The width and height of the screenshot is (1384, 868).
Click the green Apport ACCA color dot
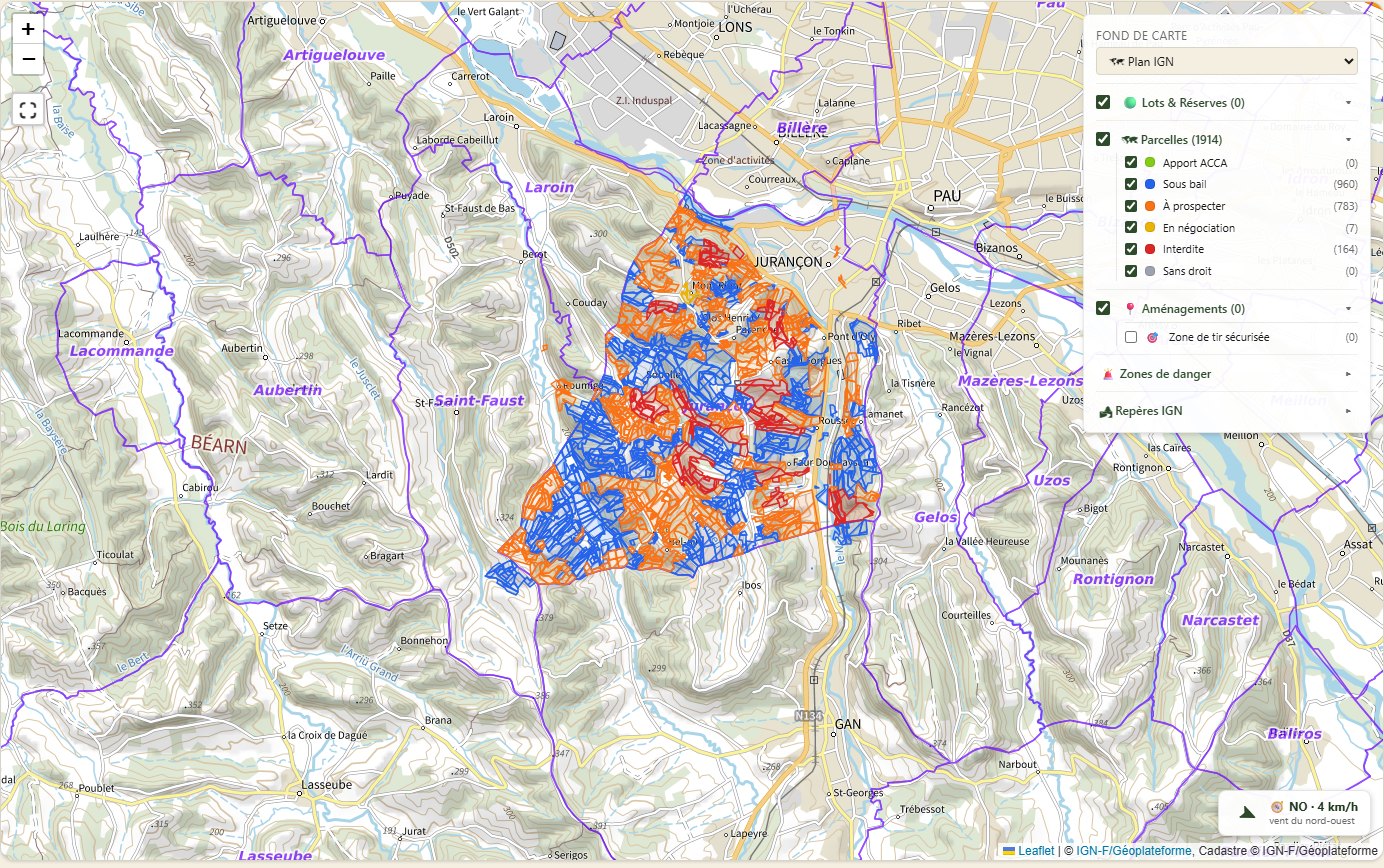1149,162
